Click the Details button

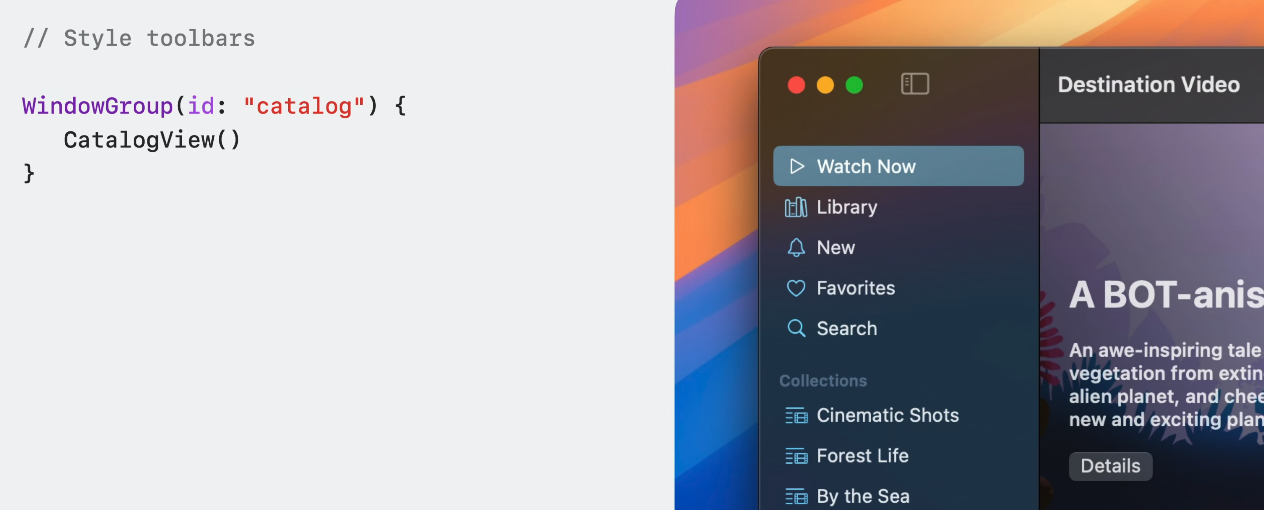coord(1111,466)
